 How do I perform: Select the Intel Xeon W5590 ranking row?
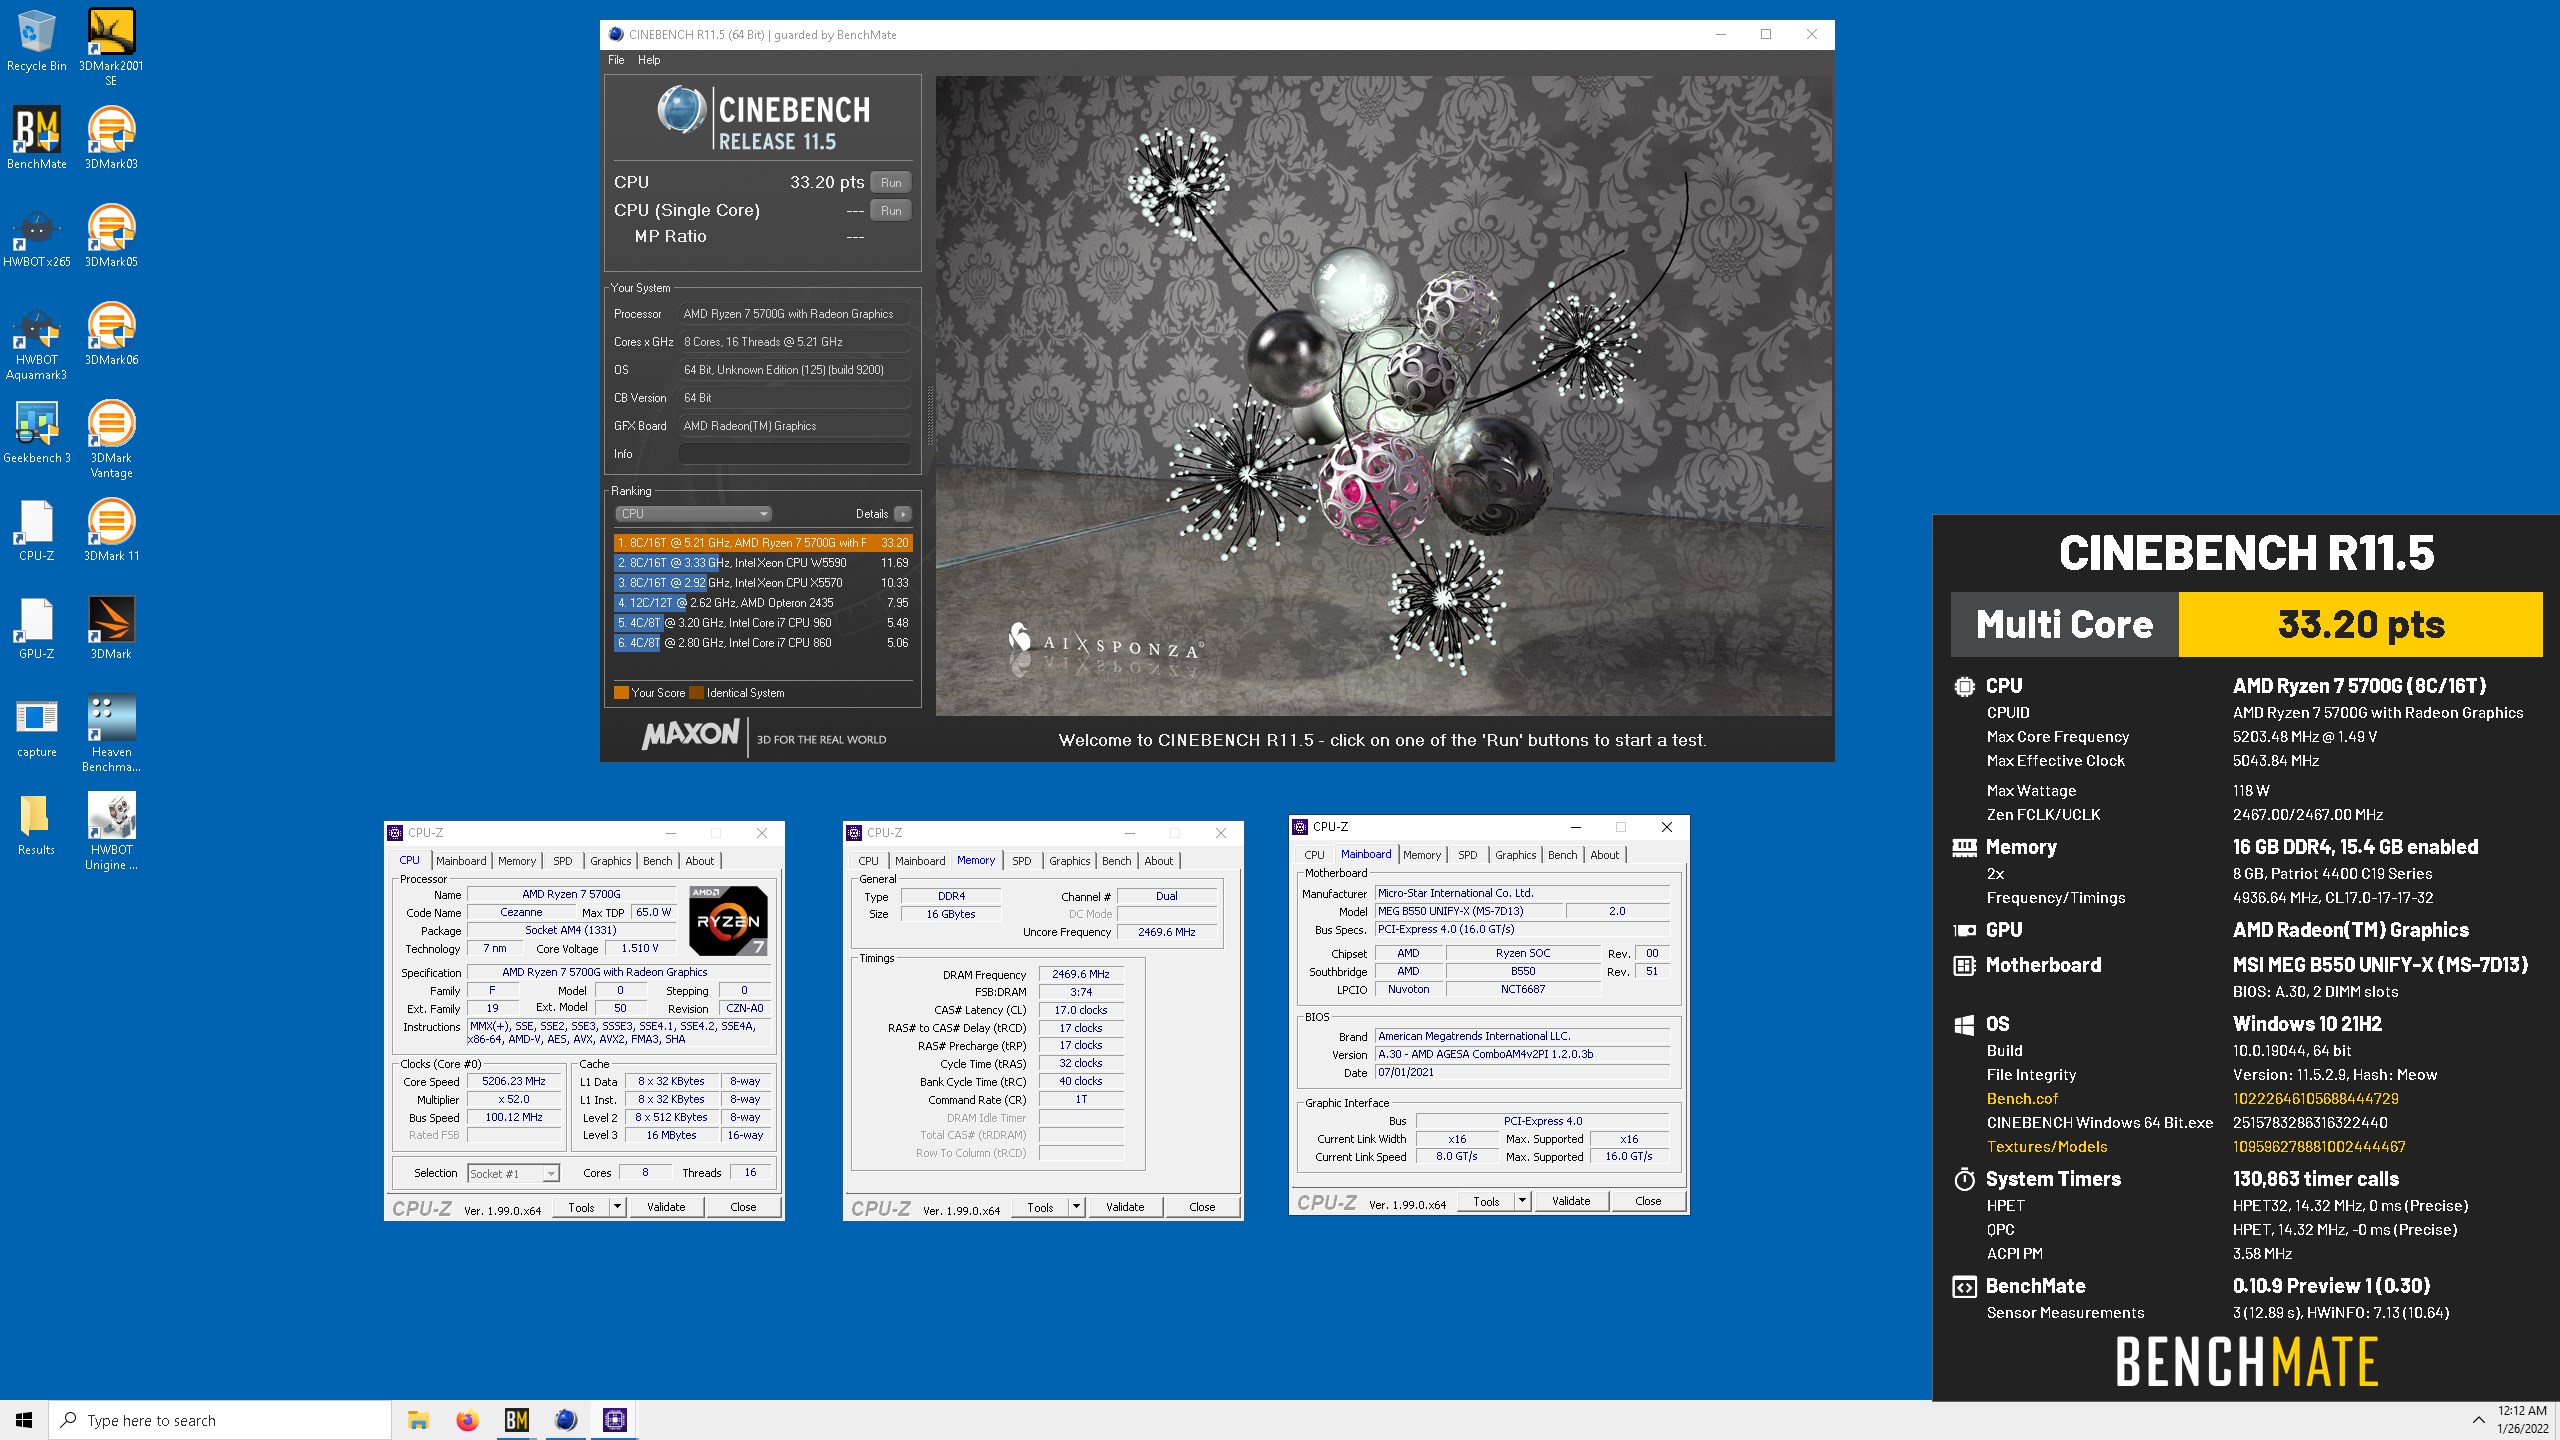click(763, 563)
